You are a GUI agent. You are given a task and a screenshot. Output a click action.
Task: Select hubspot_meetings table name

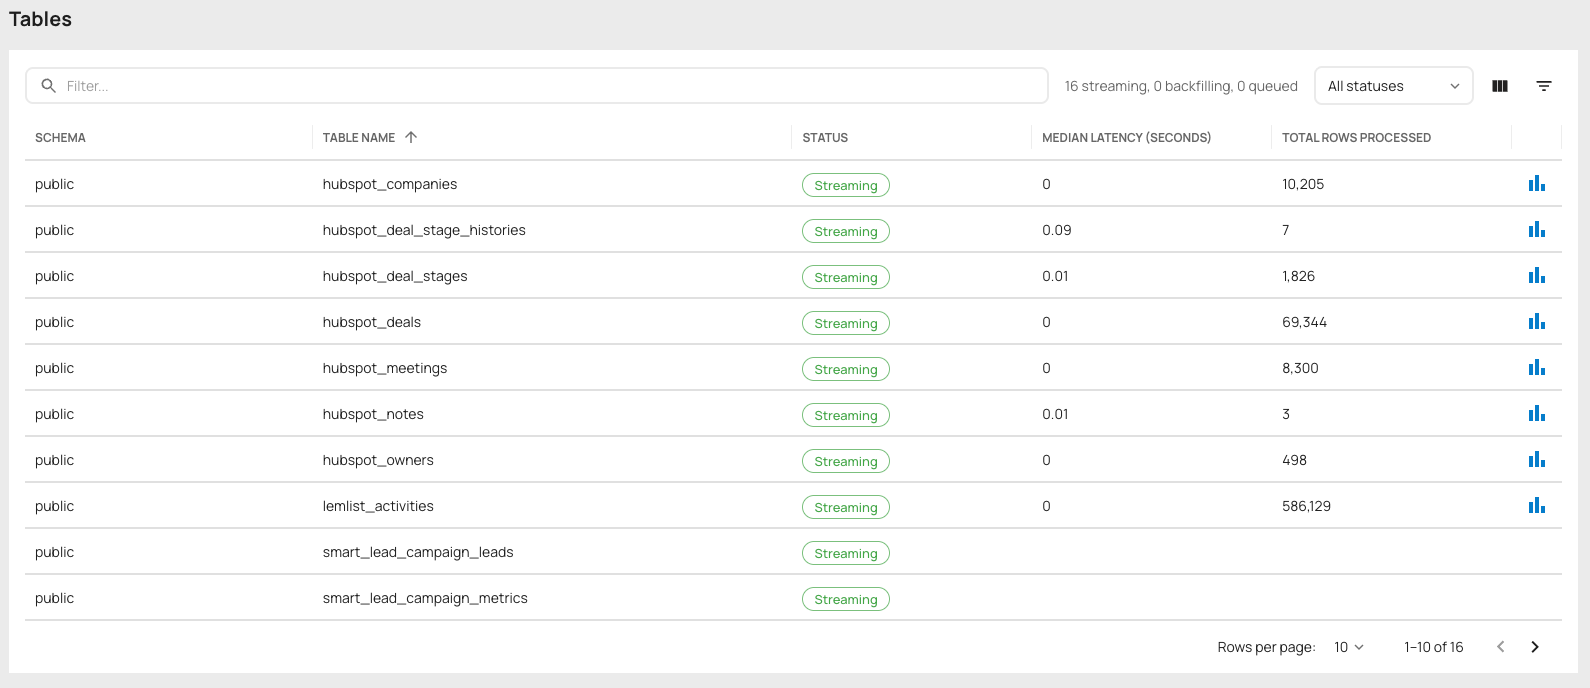[x=385, y=368]
